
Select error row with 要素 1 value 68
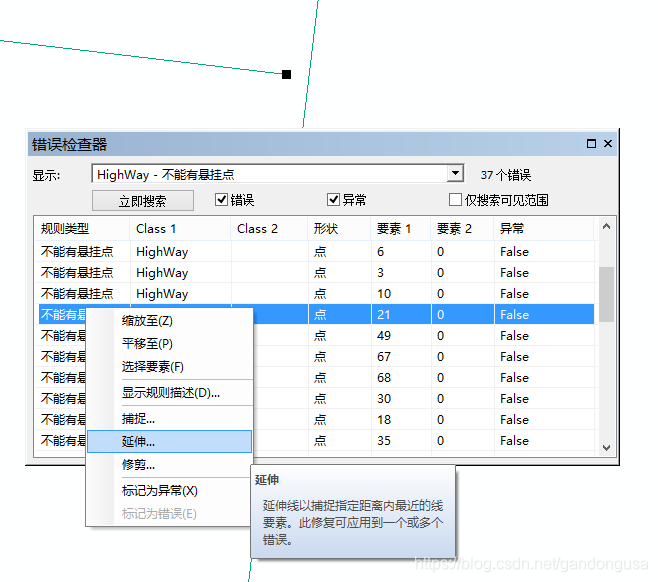315,378
